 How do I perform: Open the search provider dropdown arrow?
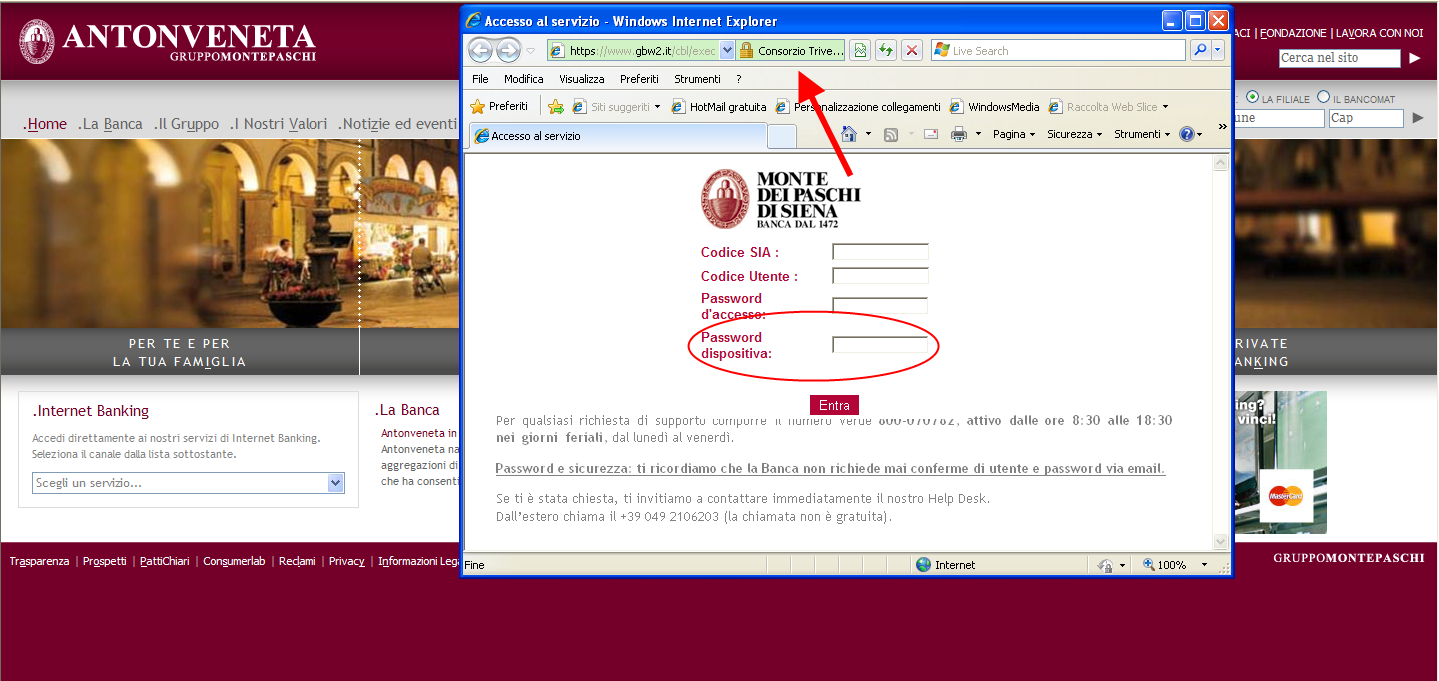point(1218,50)
